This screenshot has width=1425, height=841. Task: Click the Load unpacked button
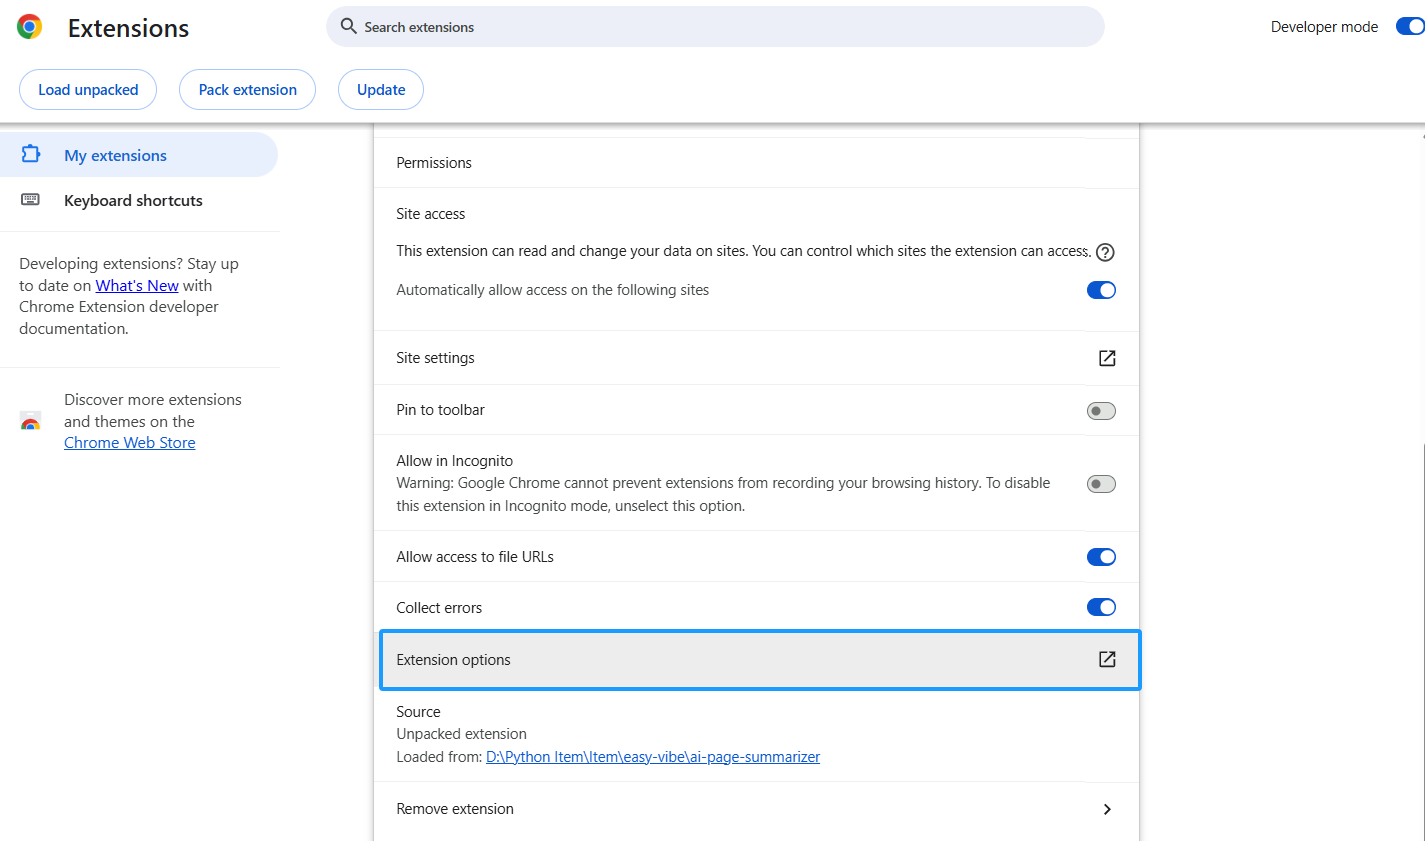coord(87,89)
